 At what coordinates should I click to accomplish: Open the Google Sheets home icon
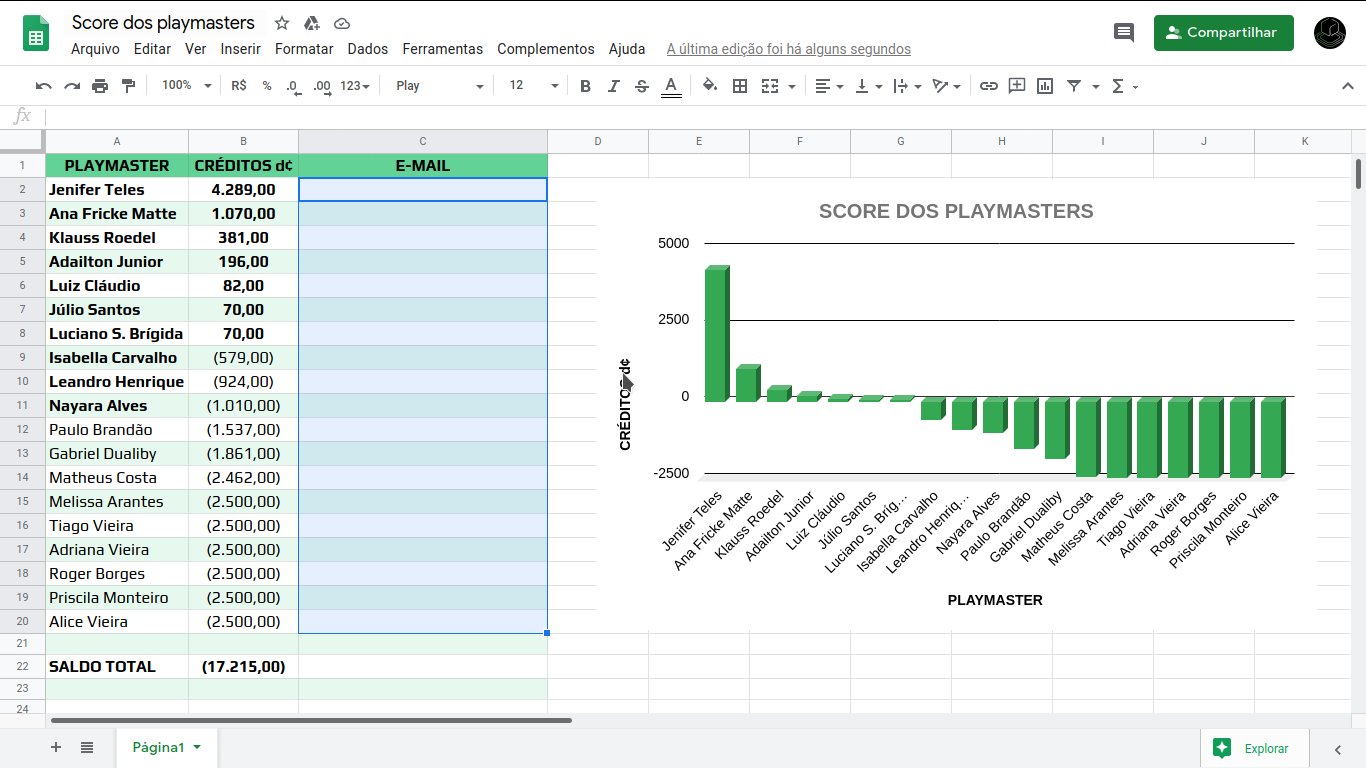coord(36,33)
